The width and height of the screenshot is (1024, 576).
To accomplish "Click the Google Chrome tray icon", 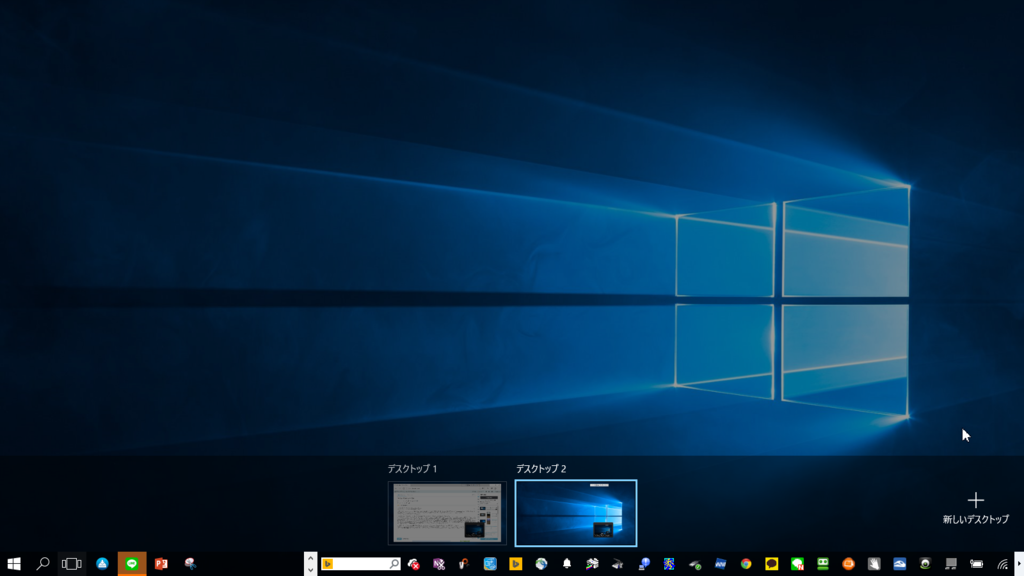I will [x=746, y=564].
